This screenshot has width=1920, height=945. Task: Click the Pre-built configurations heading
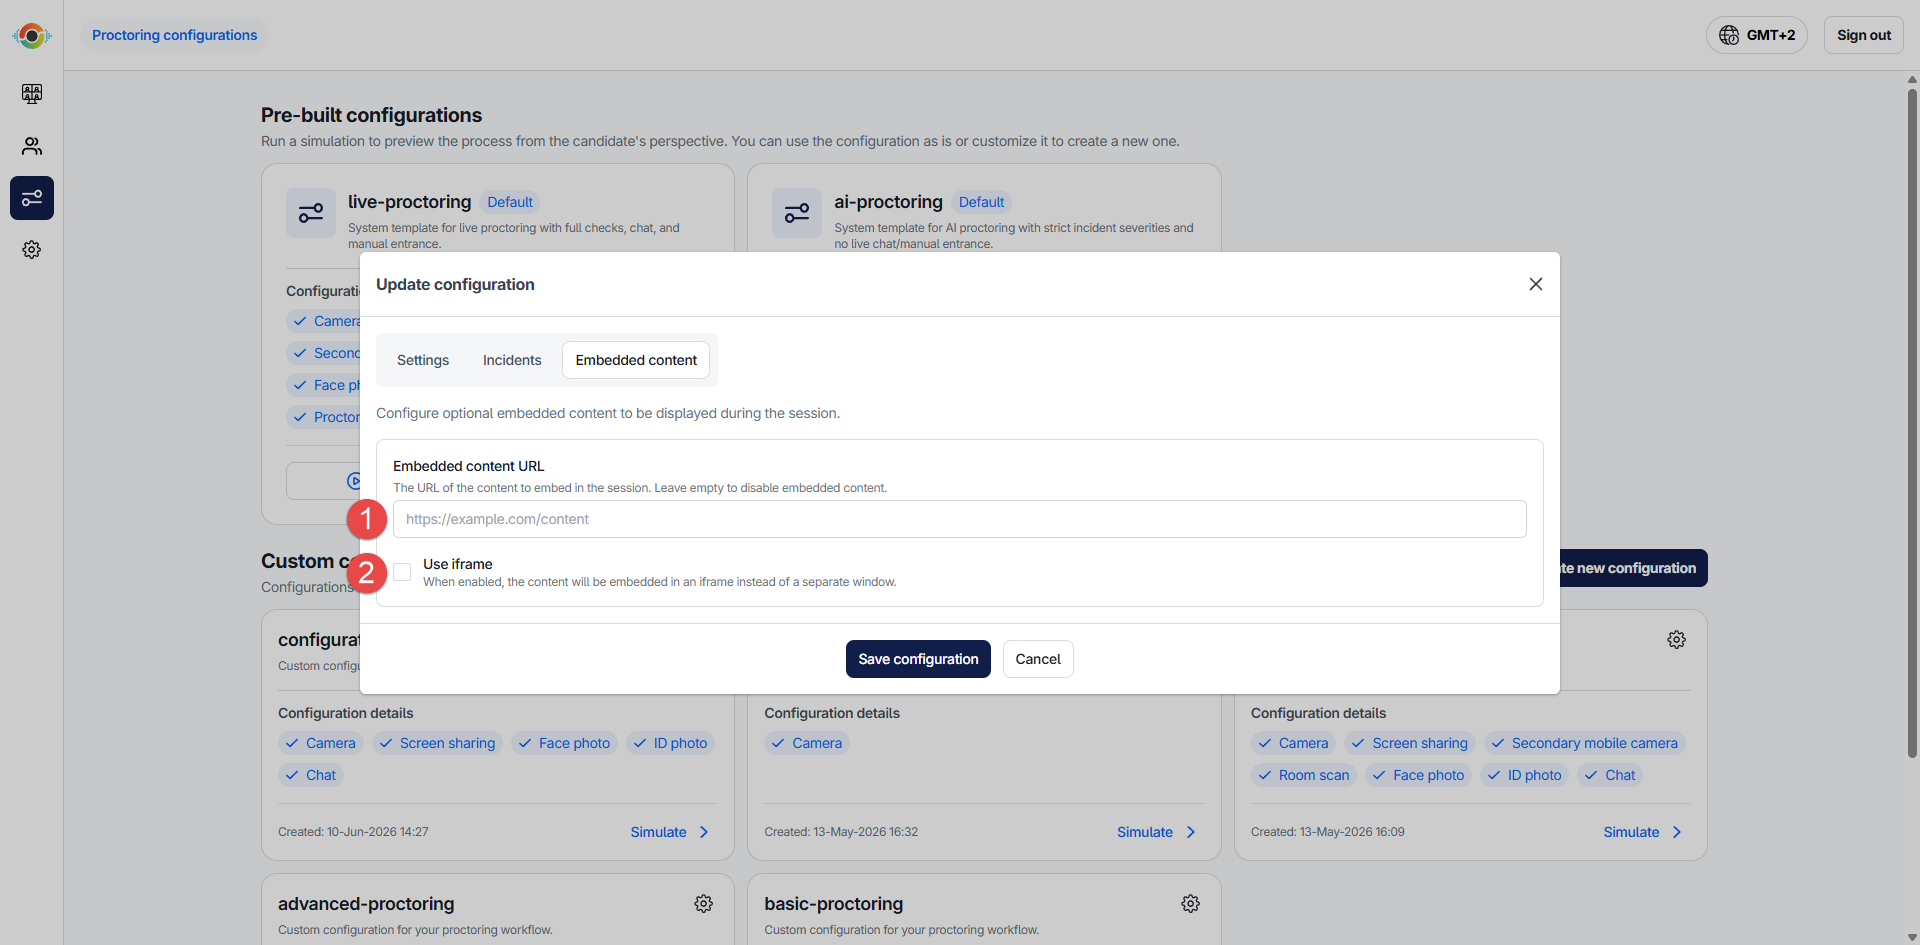[371, 115]
